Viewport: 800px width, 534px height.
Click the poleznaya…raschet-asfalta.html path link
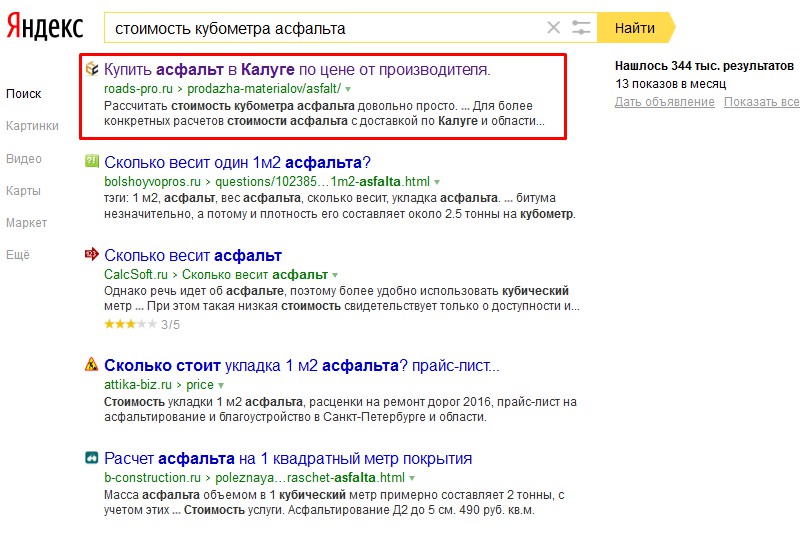point(310,478)
